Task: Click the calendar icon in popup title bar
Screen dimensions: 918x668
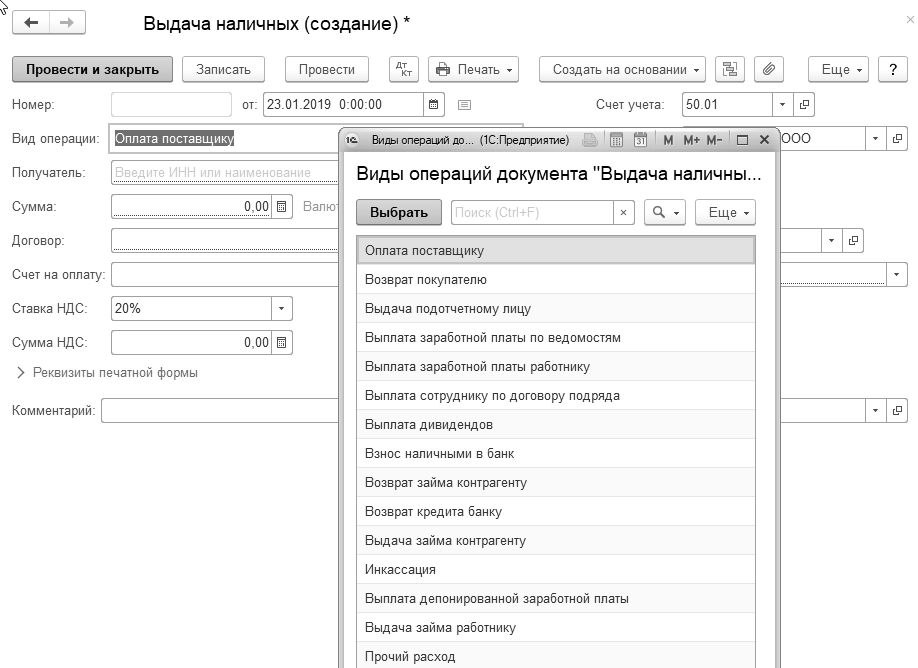Action: [x=640, y=140]
